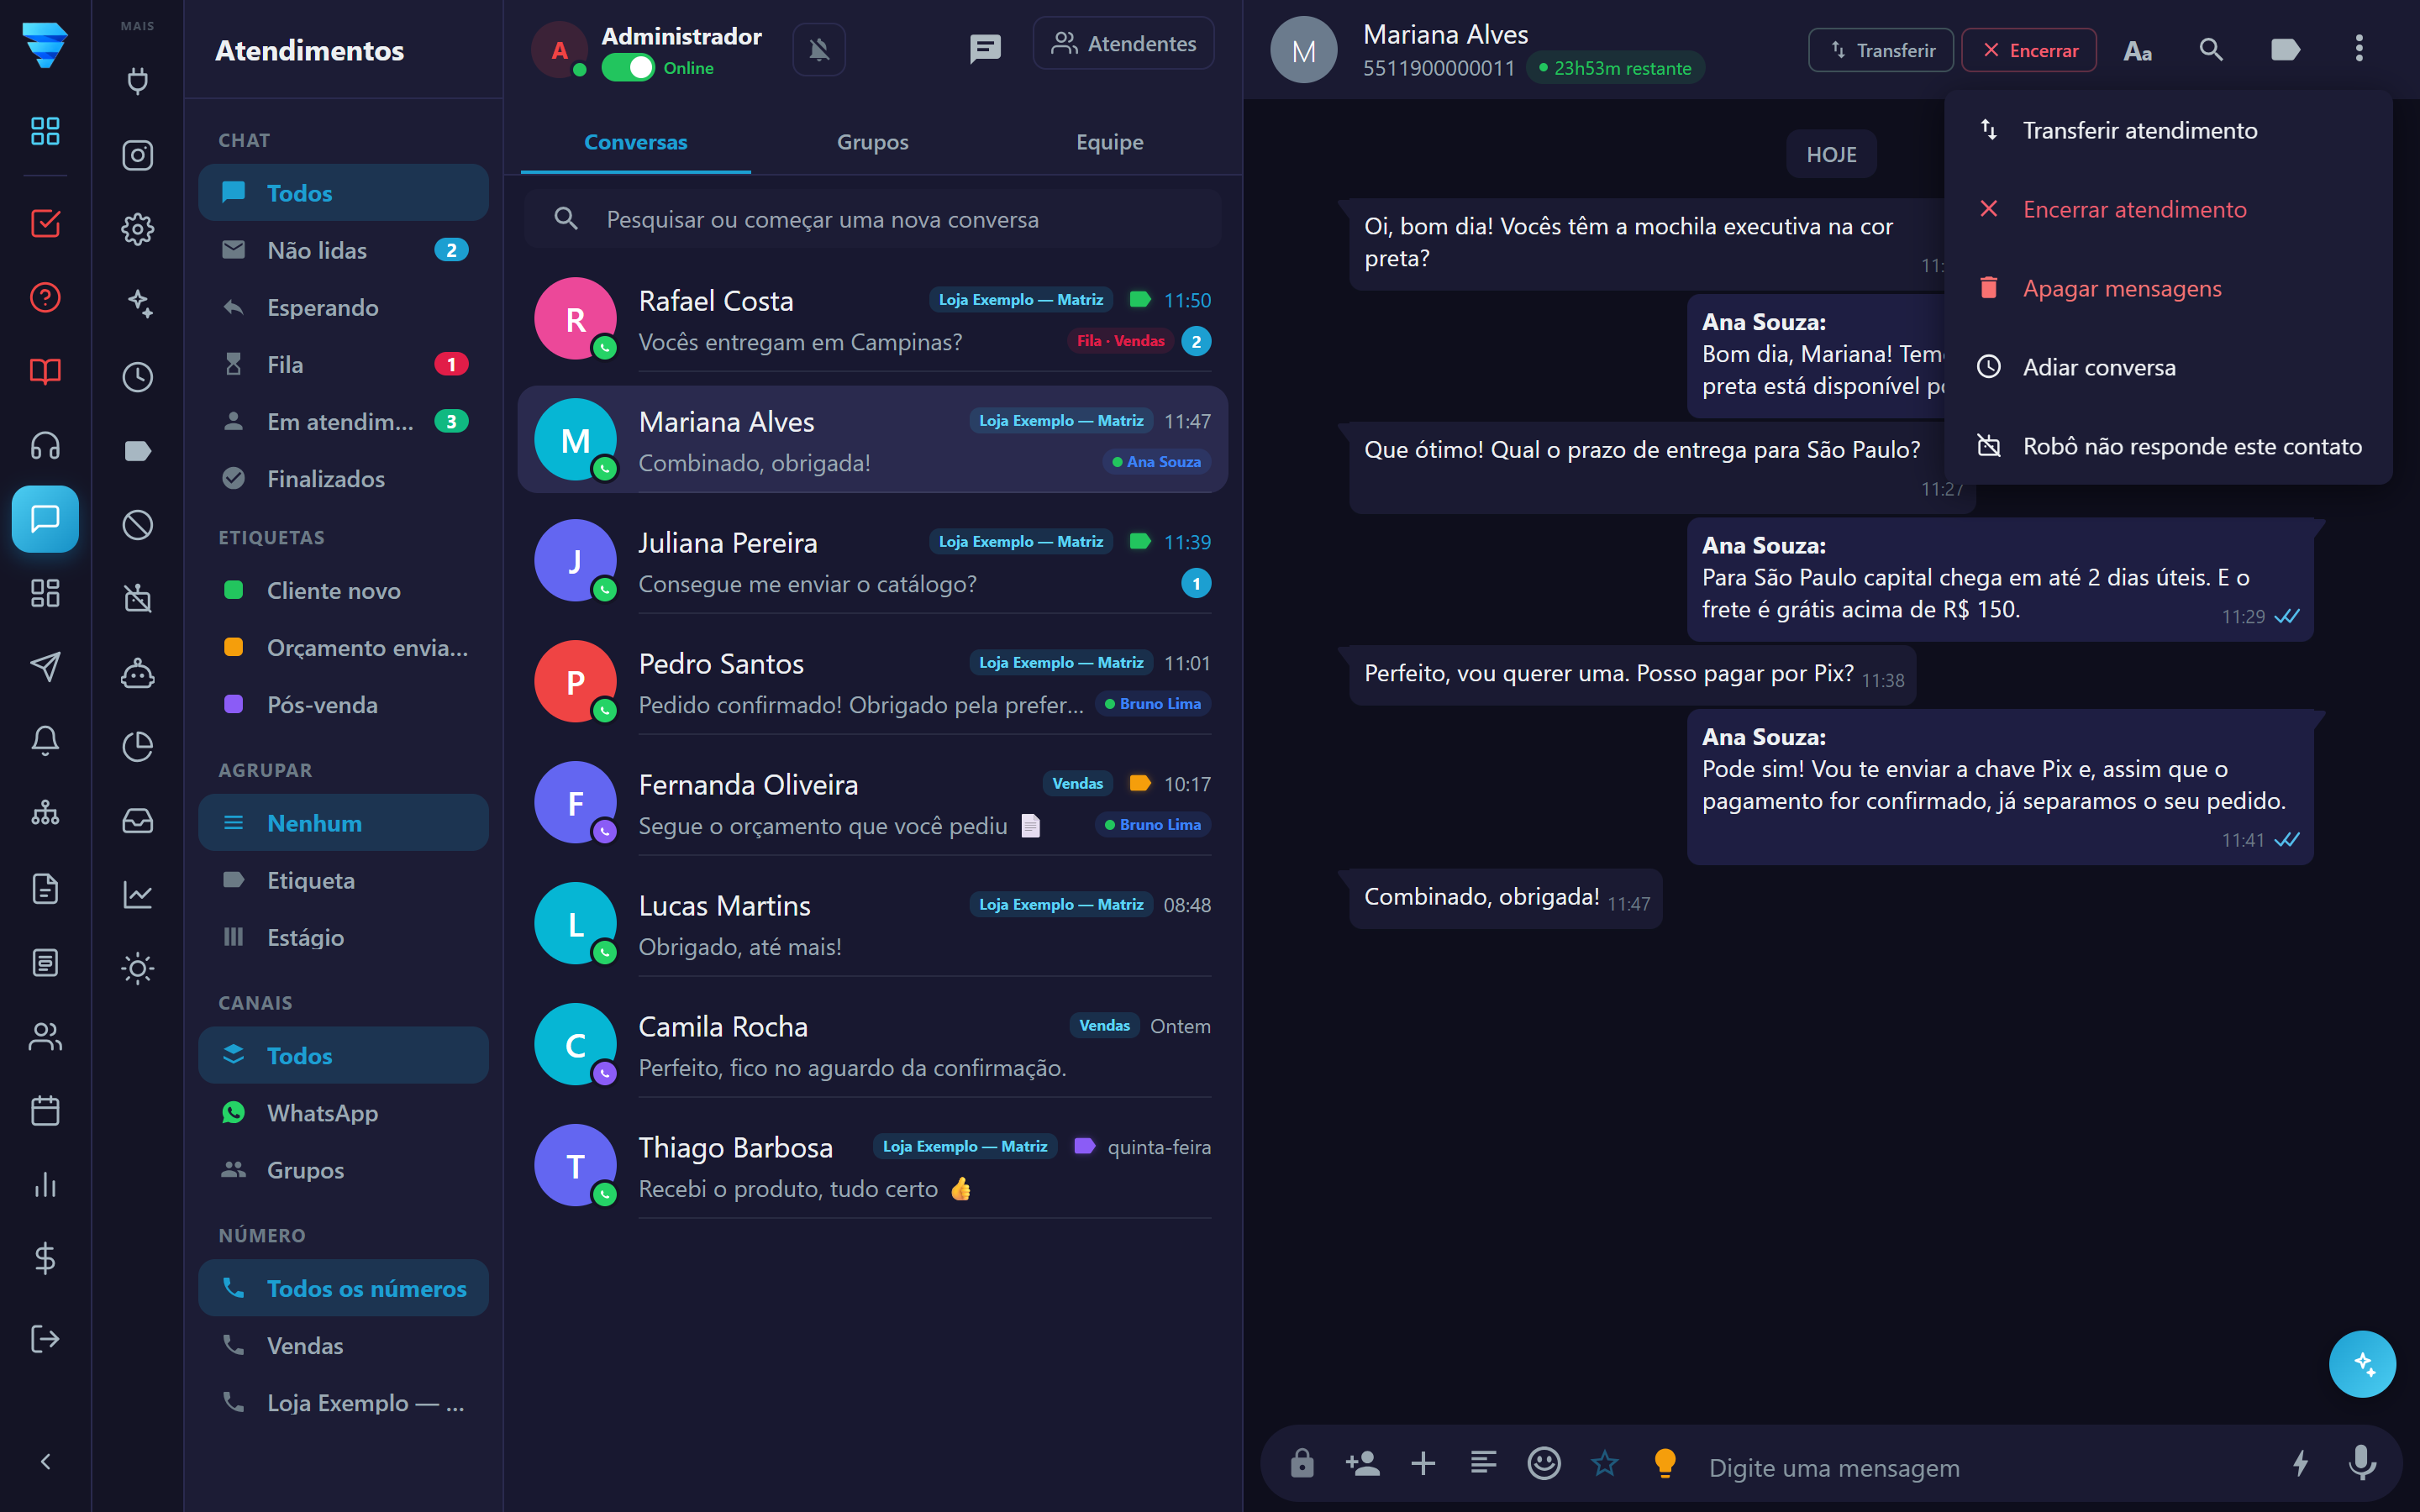Click the logout icon in sidebar
This screenshot has width=2420, height=1512.
pyautogui.click(x=45, y=1338)
